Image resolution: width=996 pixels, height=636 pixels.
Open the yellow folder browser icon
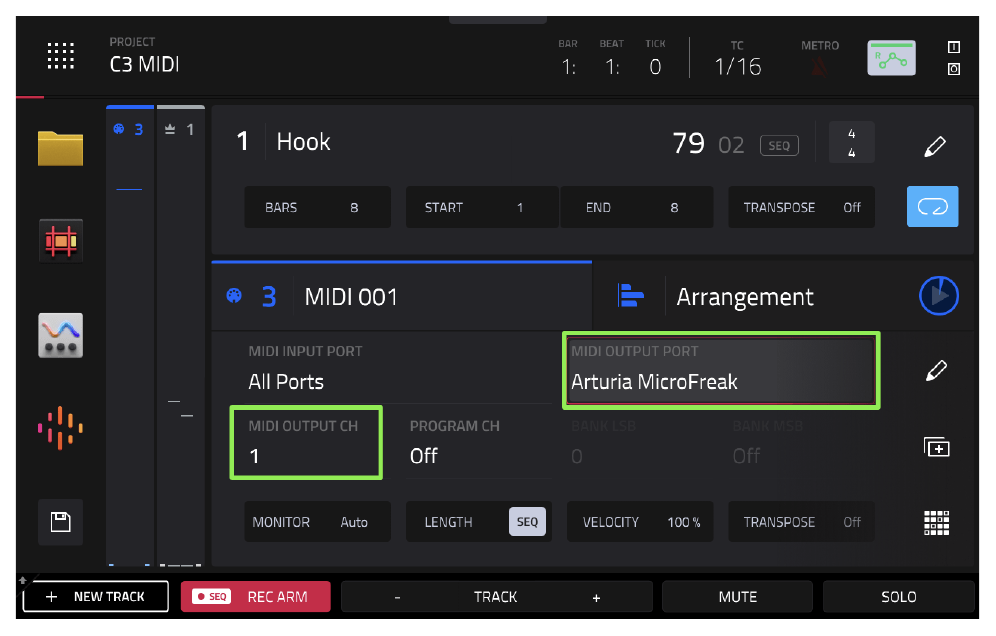coord(60,148)
